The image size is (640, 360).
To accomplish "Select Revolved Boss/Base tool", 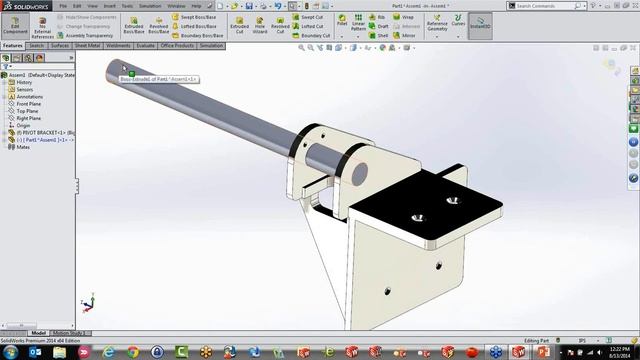I will 159,26.
